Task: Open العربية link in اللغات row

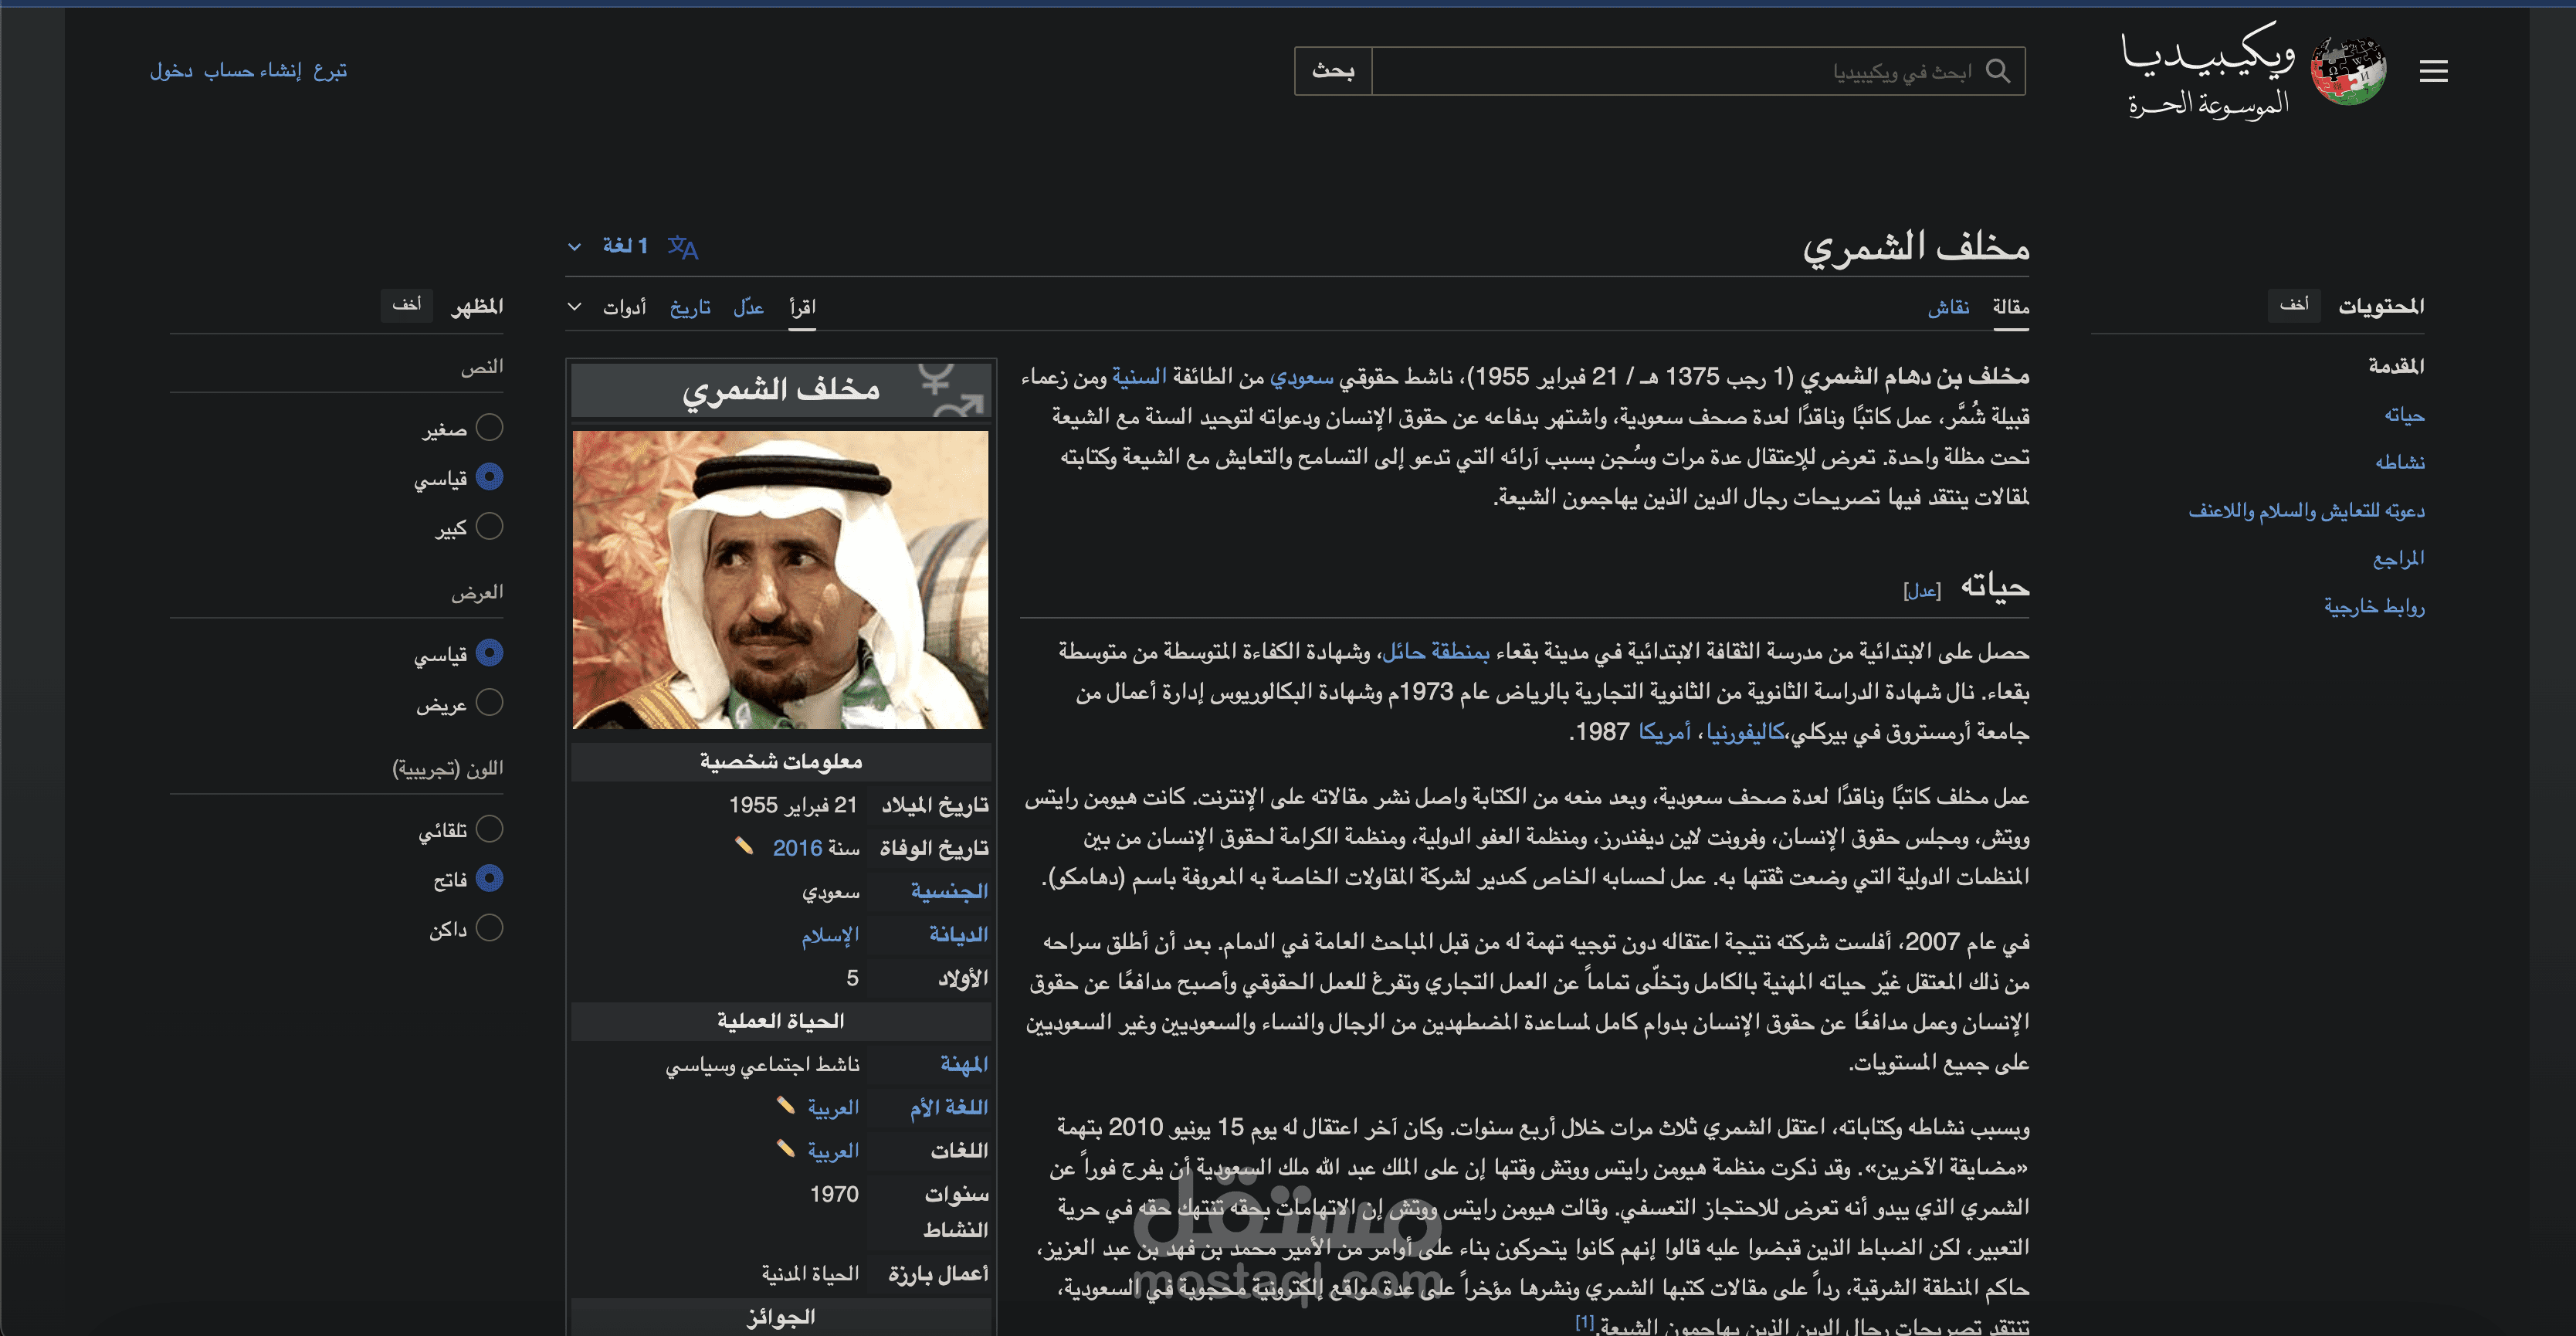Action: (833, 1151)
